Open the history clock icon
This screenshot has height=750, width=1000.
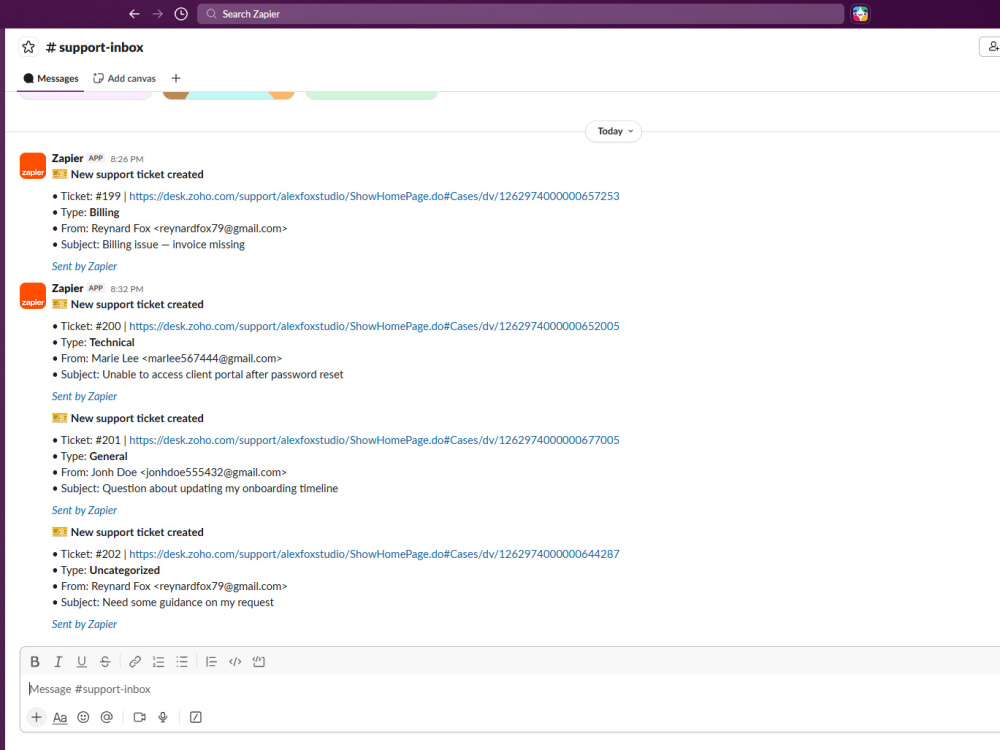tap(181, 13)
